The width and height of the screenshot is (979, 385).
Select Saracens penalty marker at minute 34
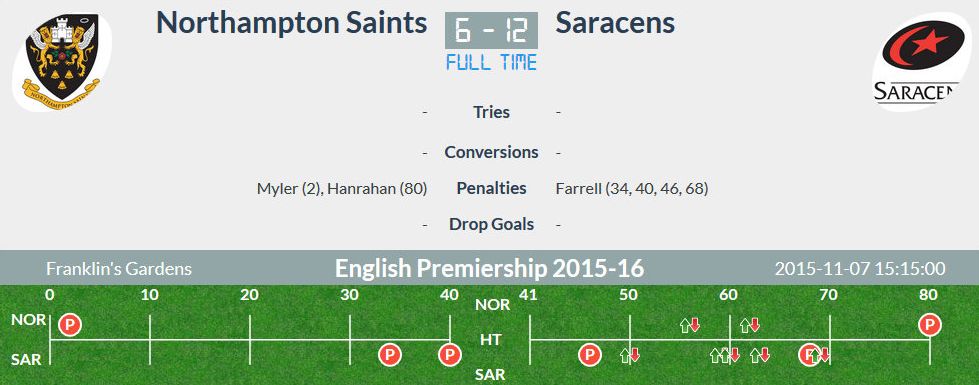pos(390,355)
